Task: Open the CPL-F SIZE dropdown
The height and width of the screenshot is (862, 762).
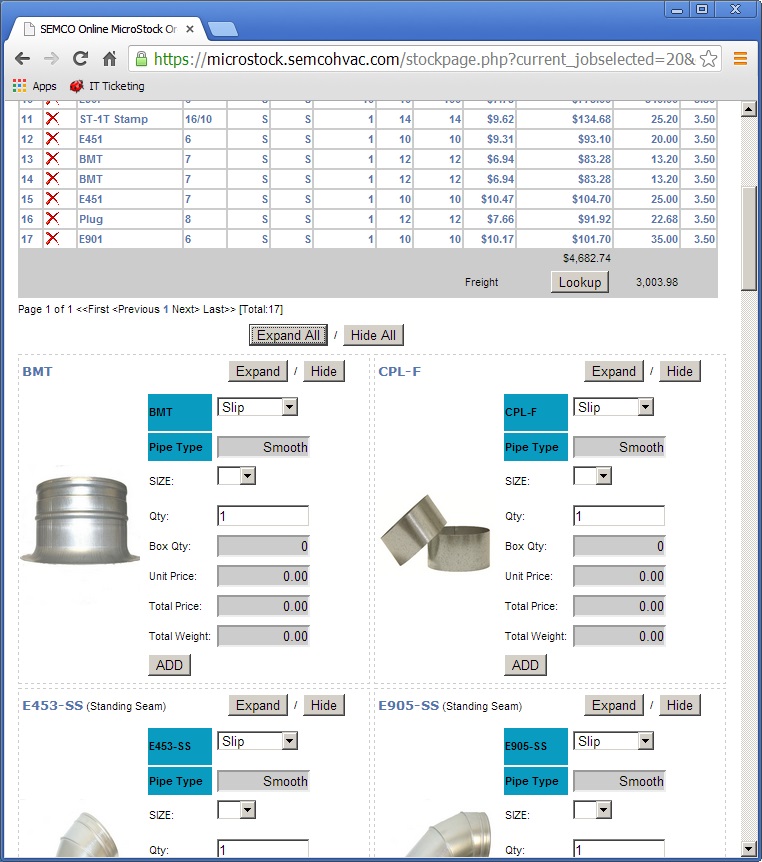Action: click(x=592, y=476)
